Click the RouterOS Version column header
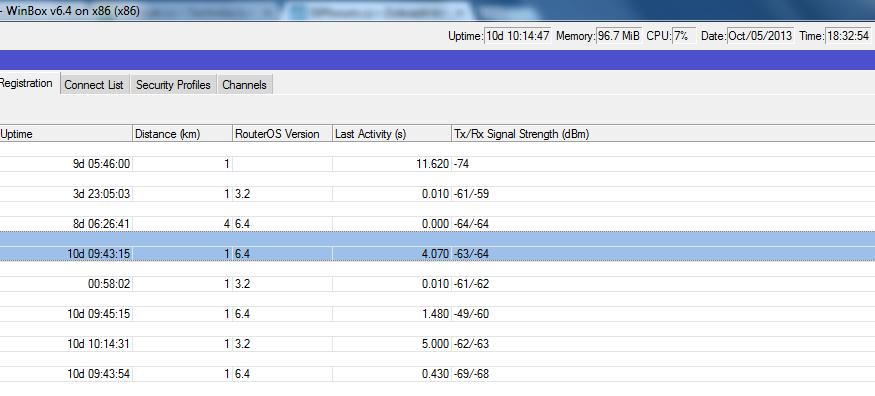 tap(282, 134)
